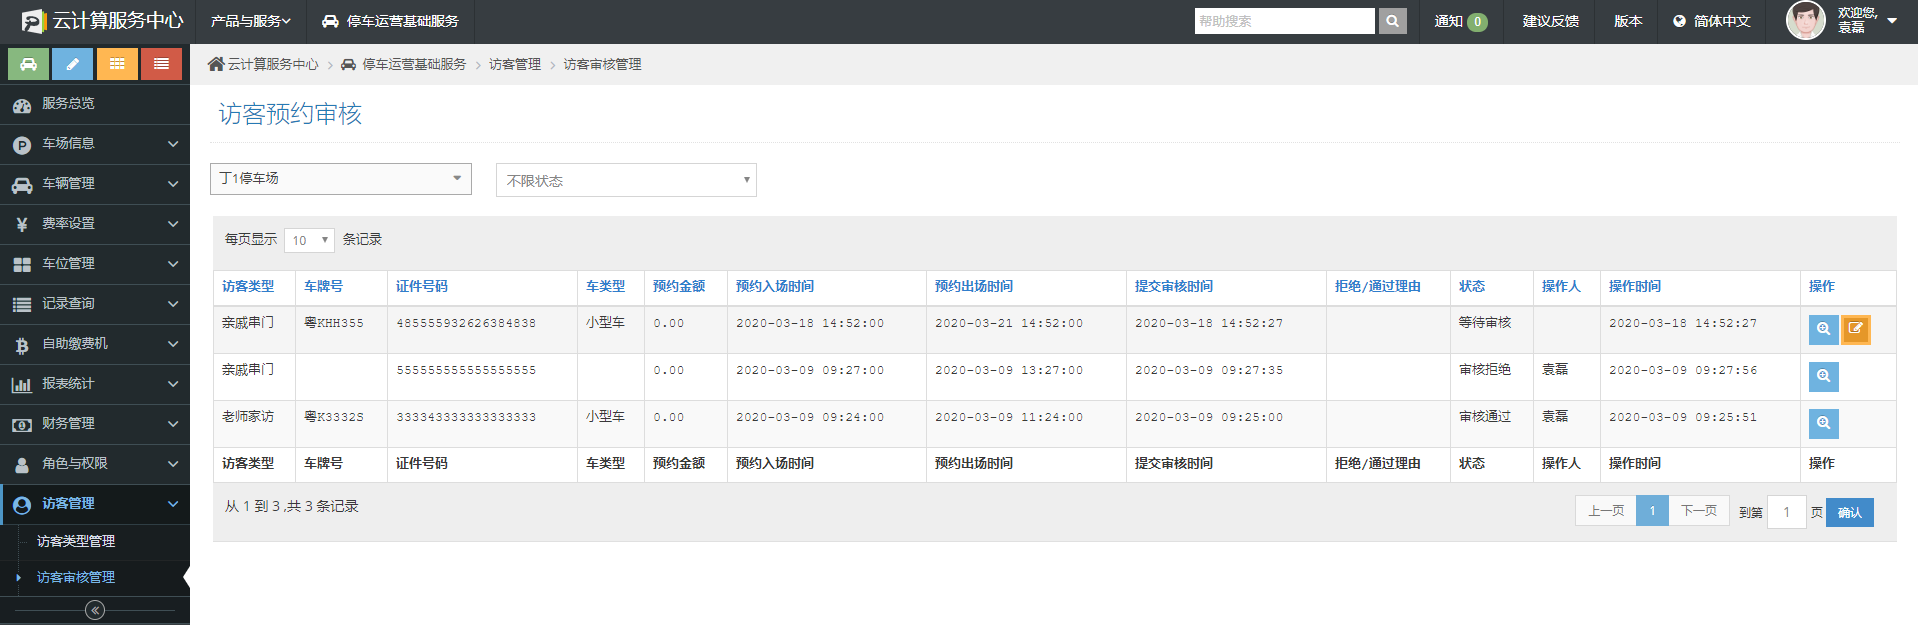The width and height of the screenshot is (1918, 625).
Task: Expand the 车辆管理 menu chevron
Action: click(x=173, y=184)
